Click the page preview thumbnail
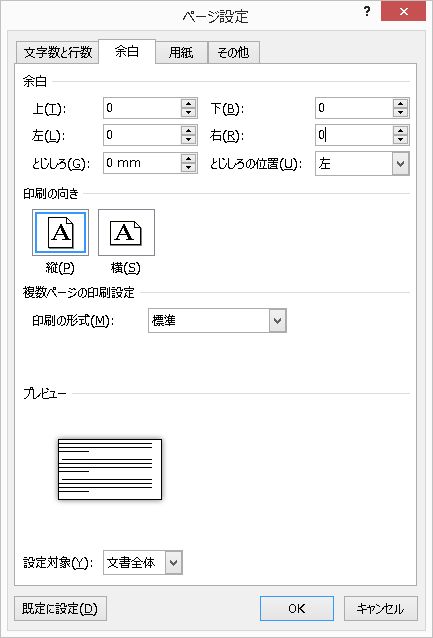 [110, 469]
